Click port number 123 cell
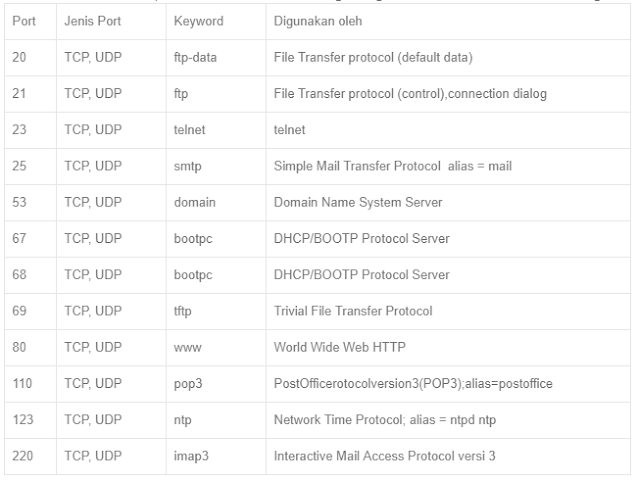This screenshot has height=482, width=638. pos(22,420)
